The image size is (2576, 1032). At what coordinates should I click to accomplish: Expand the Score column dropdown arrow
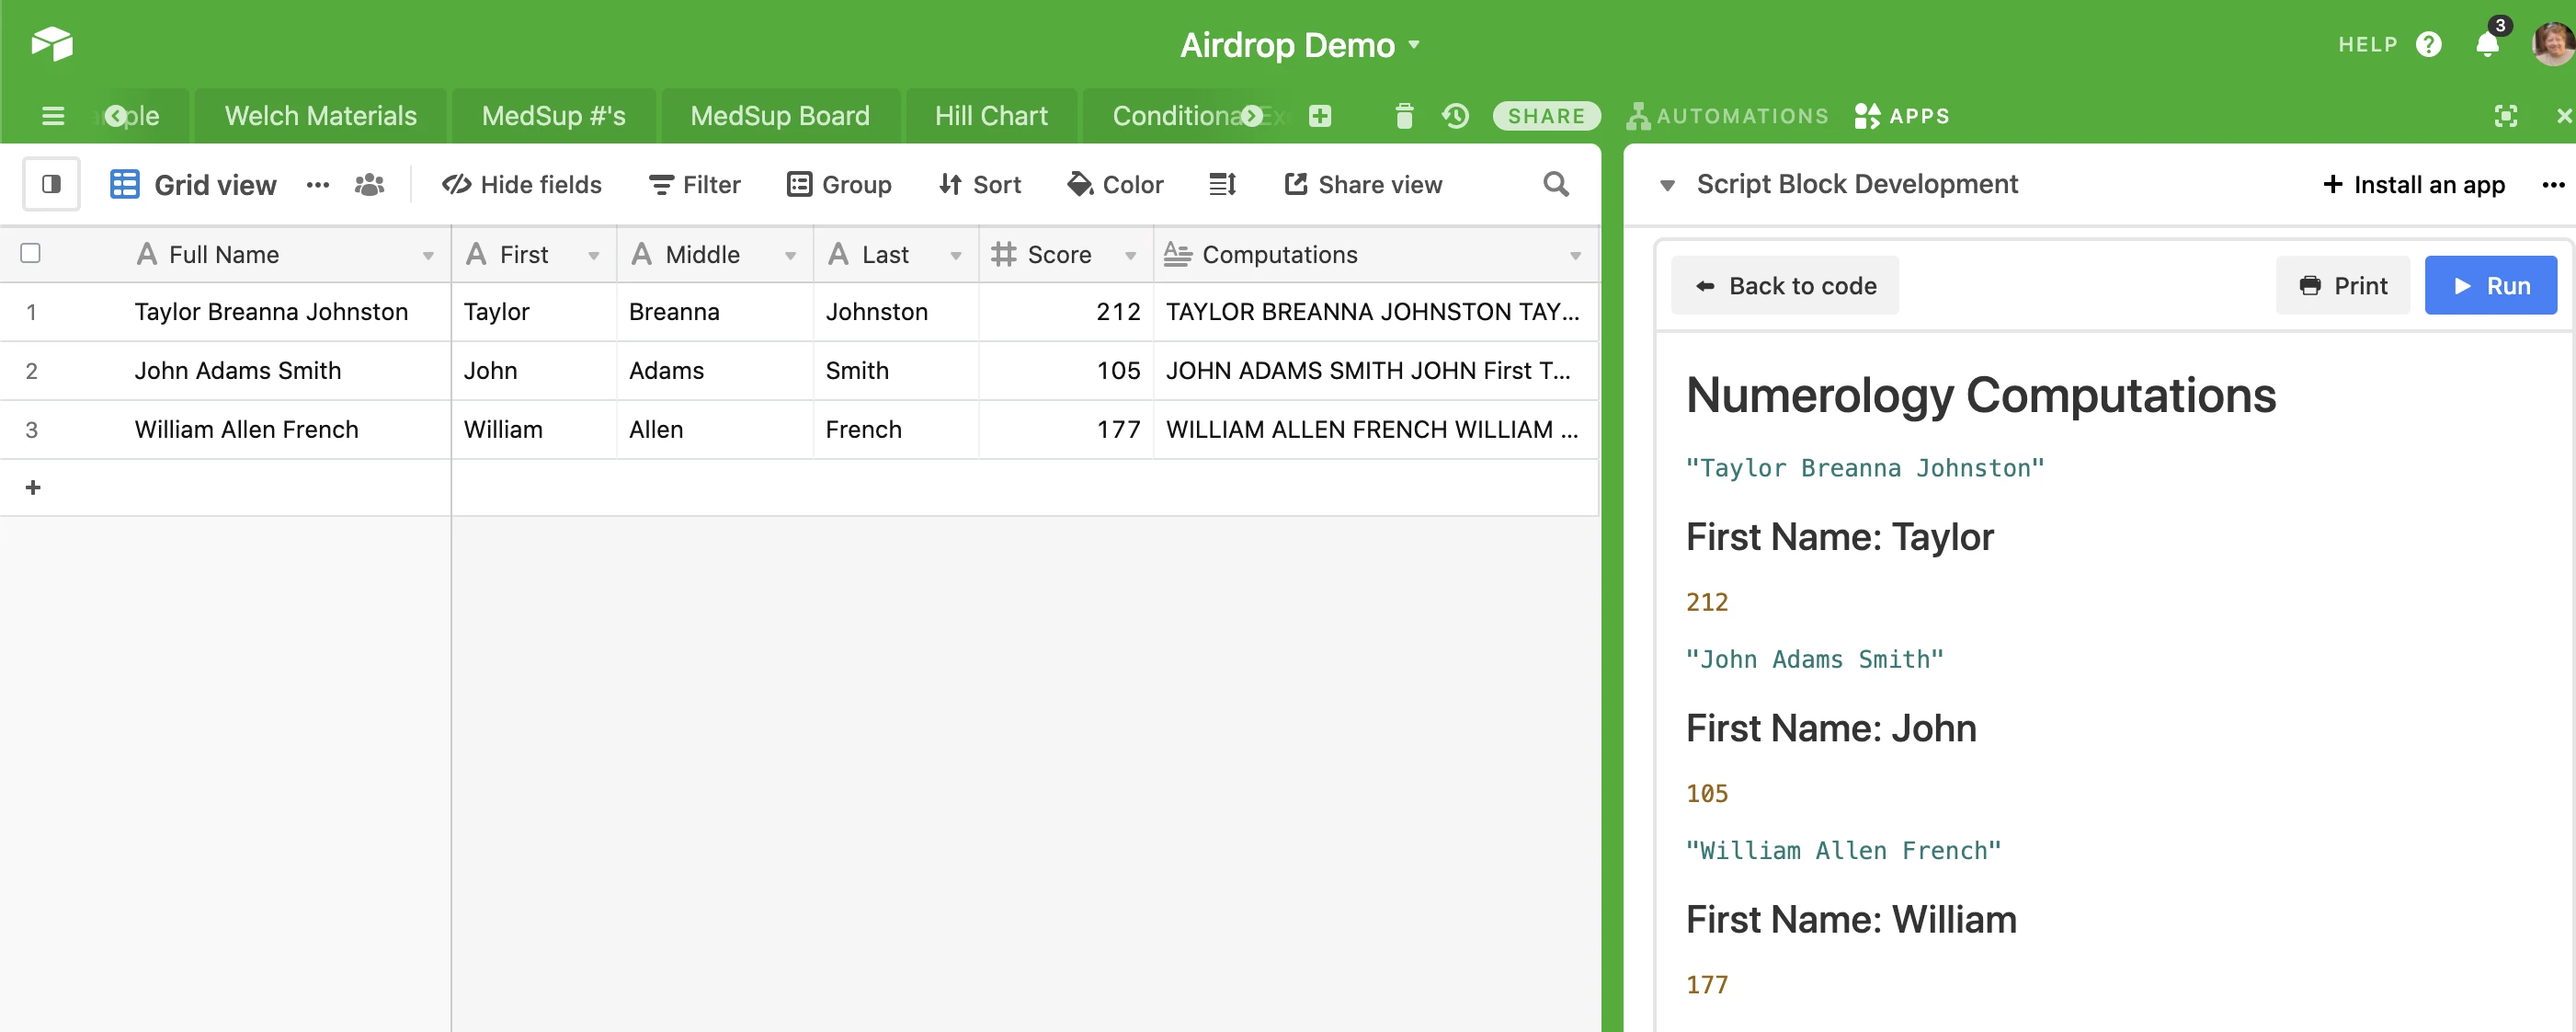(x=1130, y=256)
